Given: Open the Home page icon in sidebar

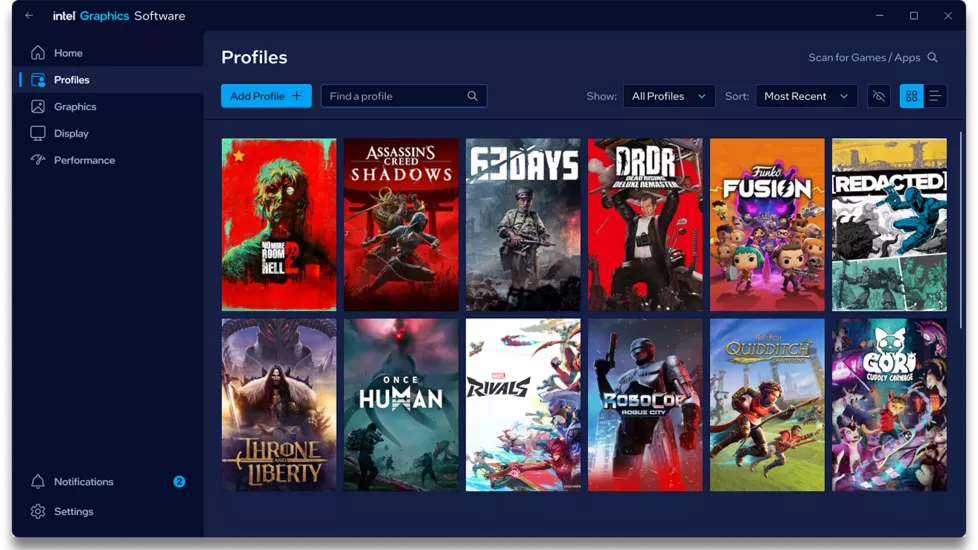Looking at the screenshot, I should click(x=38, y=53).
